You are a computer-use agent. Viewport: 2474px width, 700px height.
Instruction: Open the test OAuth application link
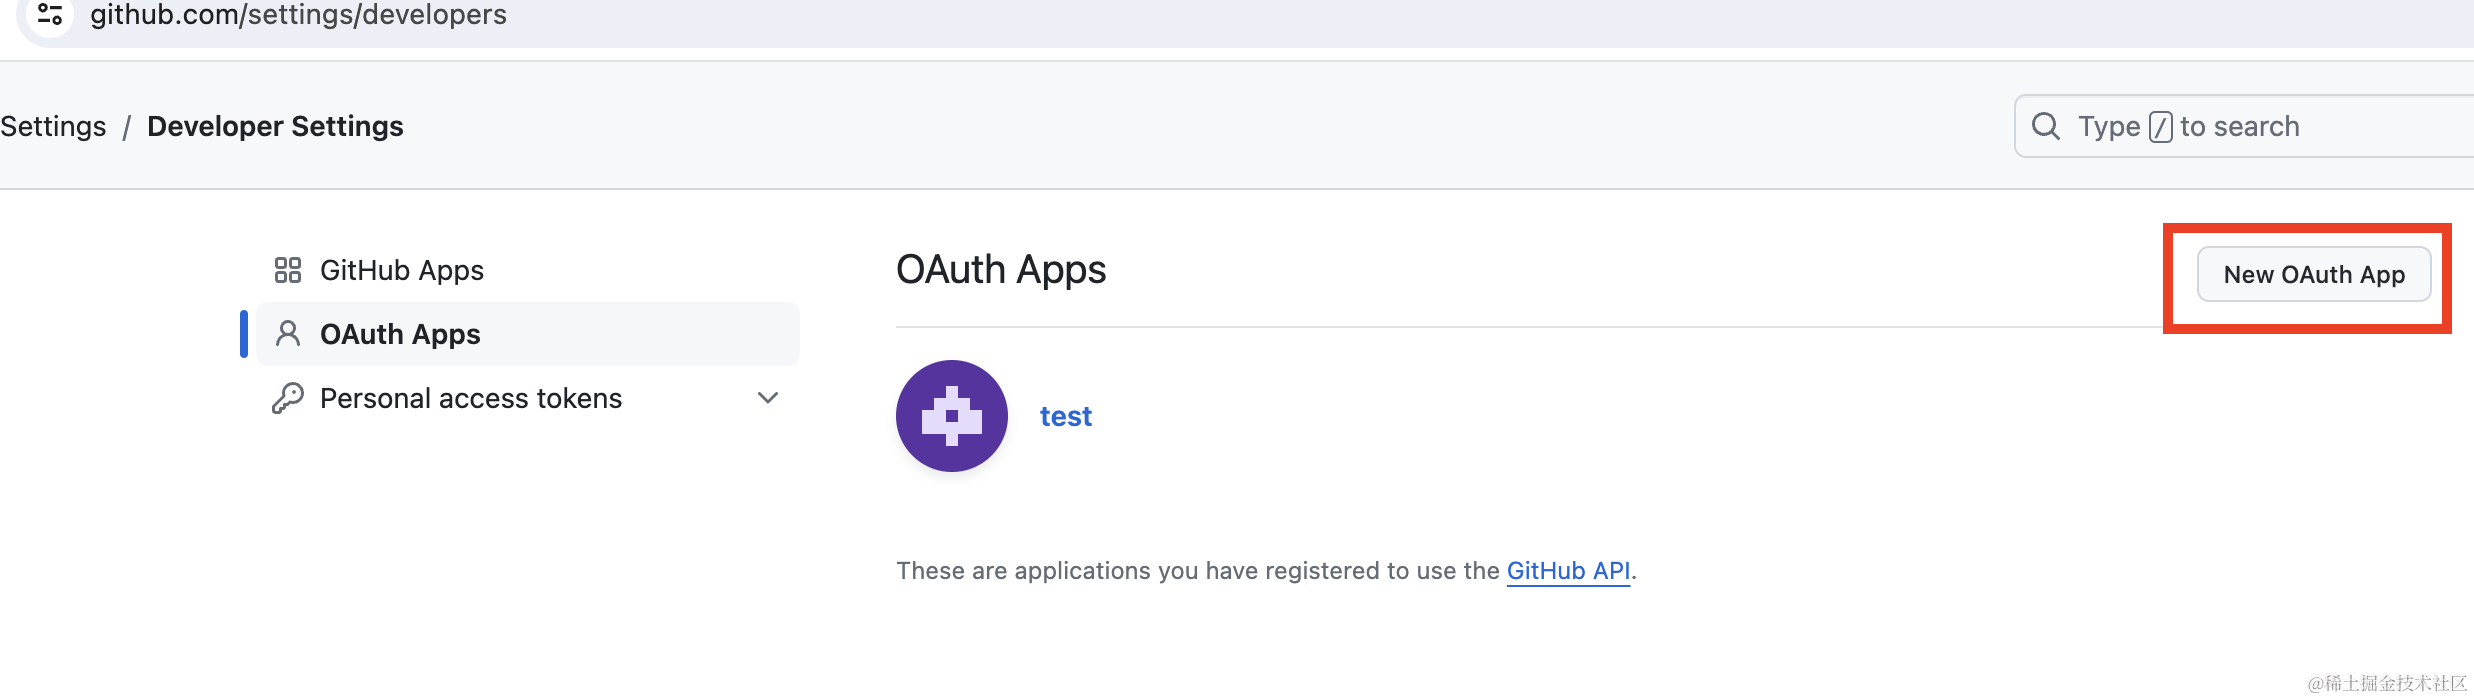point(1066,416)
